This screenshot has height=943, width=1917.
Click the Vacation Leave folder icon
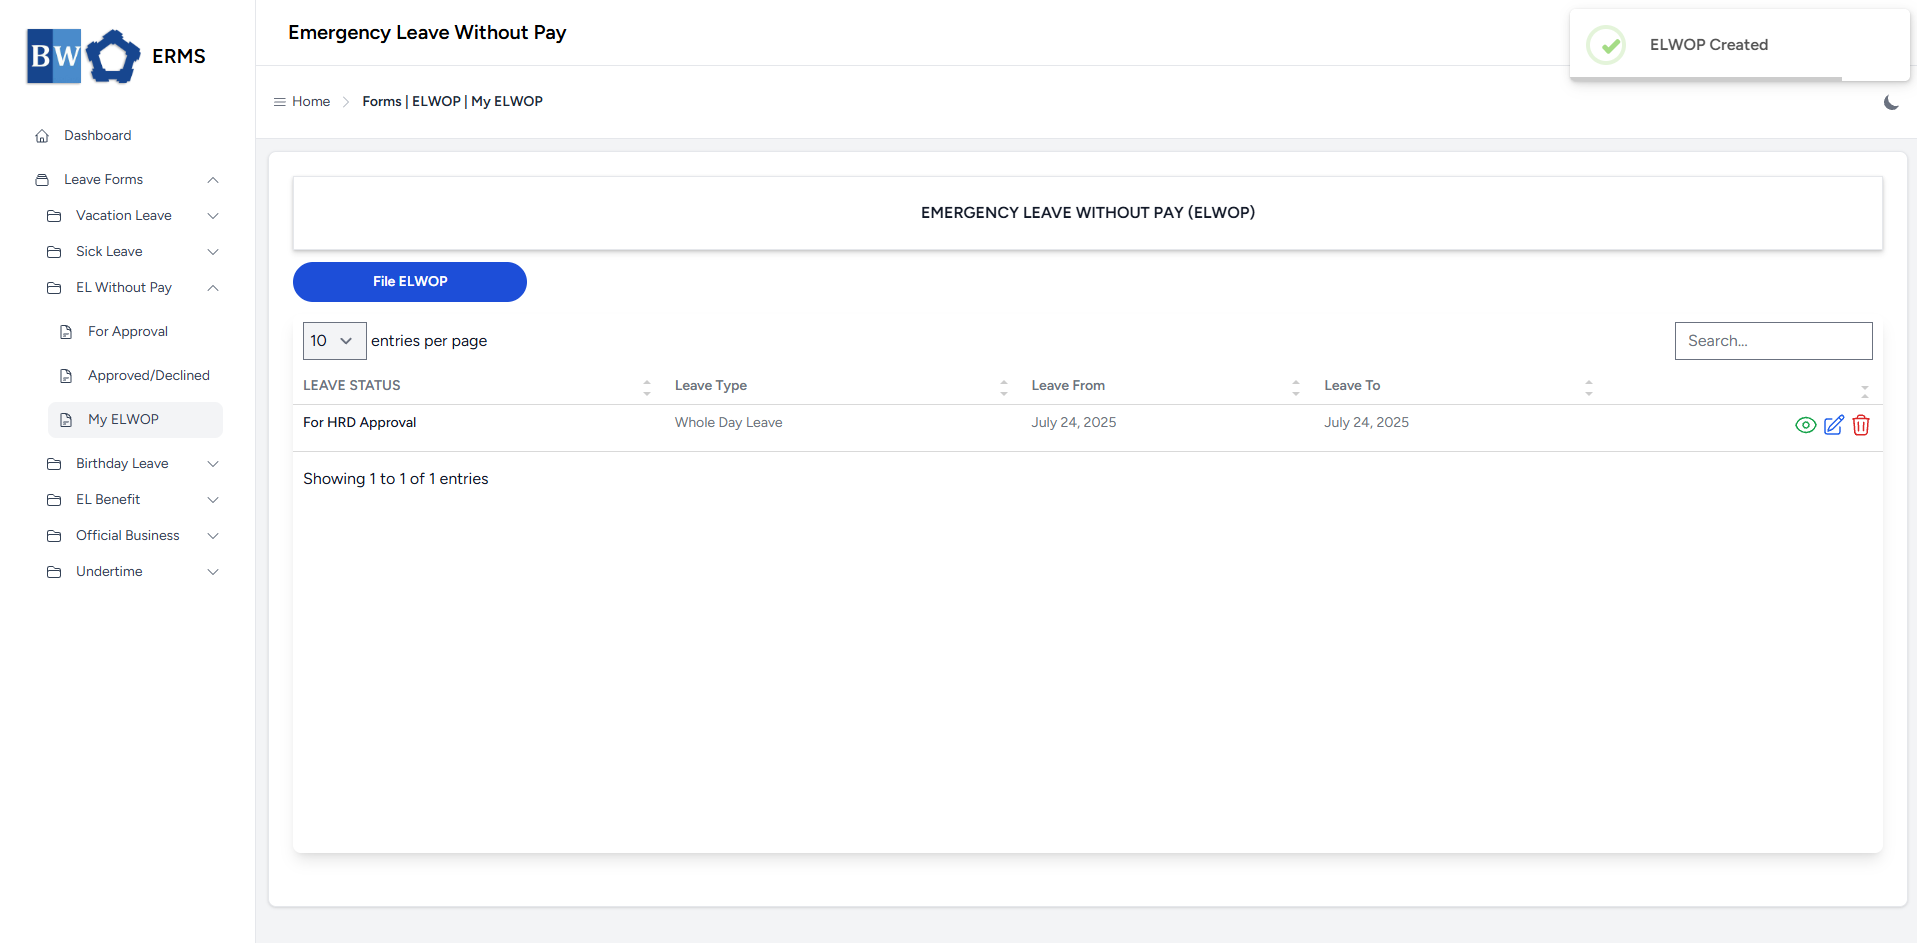[54, 216]
